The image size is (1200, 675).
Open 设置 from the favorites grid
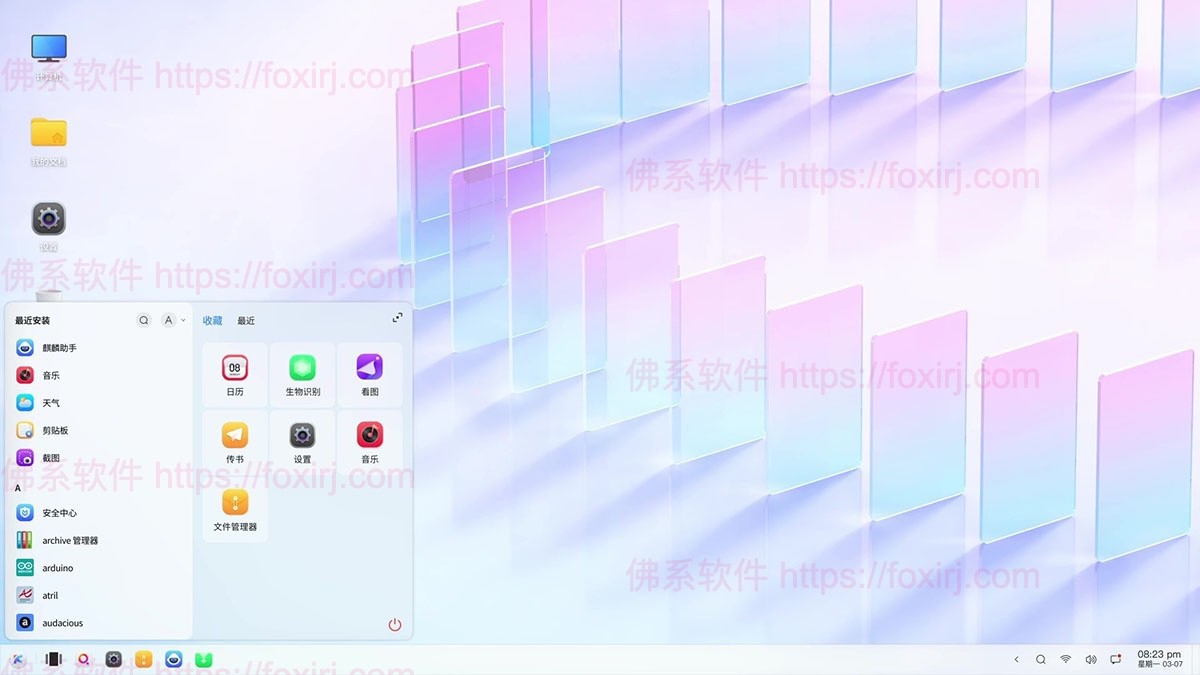point(302,442)
